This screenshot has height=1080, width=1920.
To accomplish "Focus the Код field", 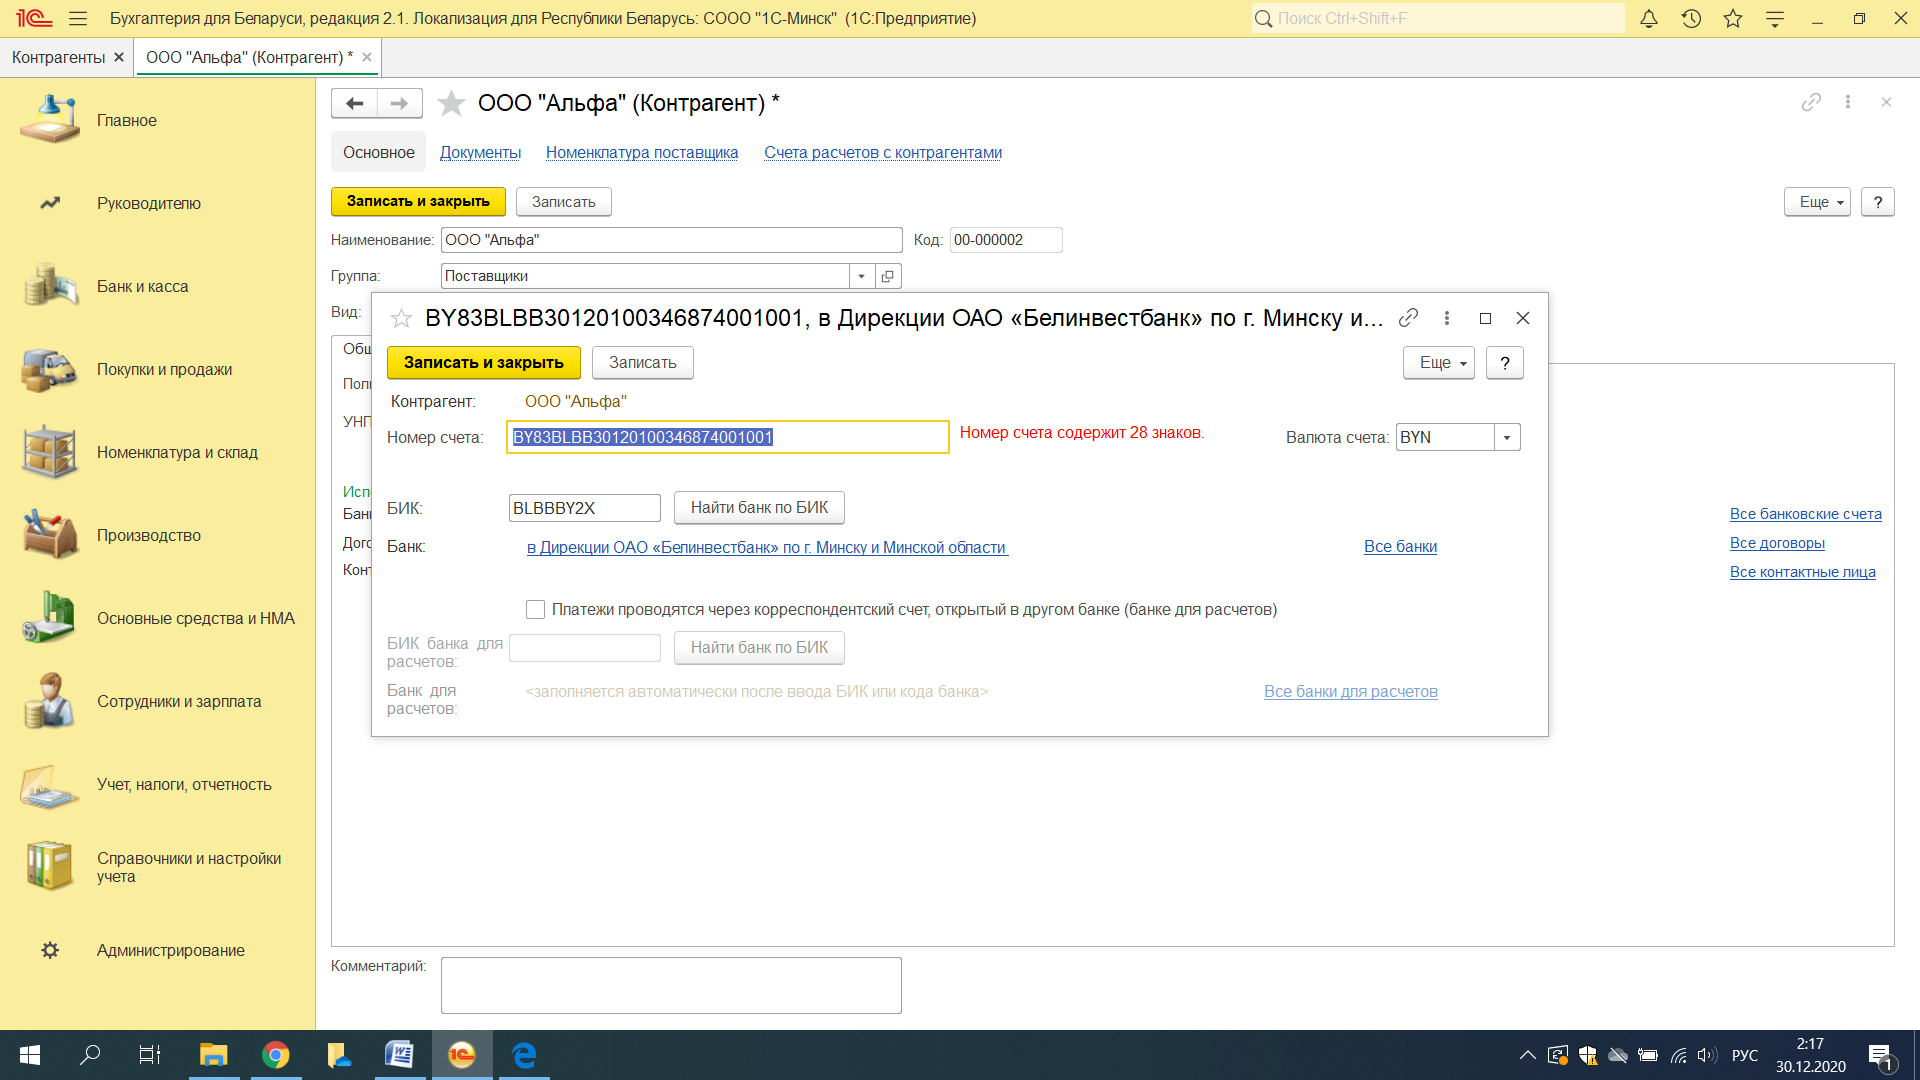I will (1006, 240).
